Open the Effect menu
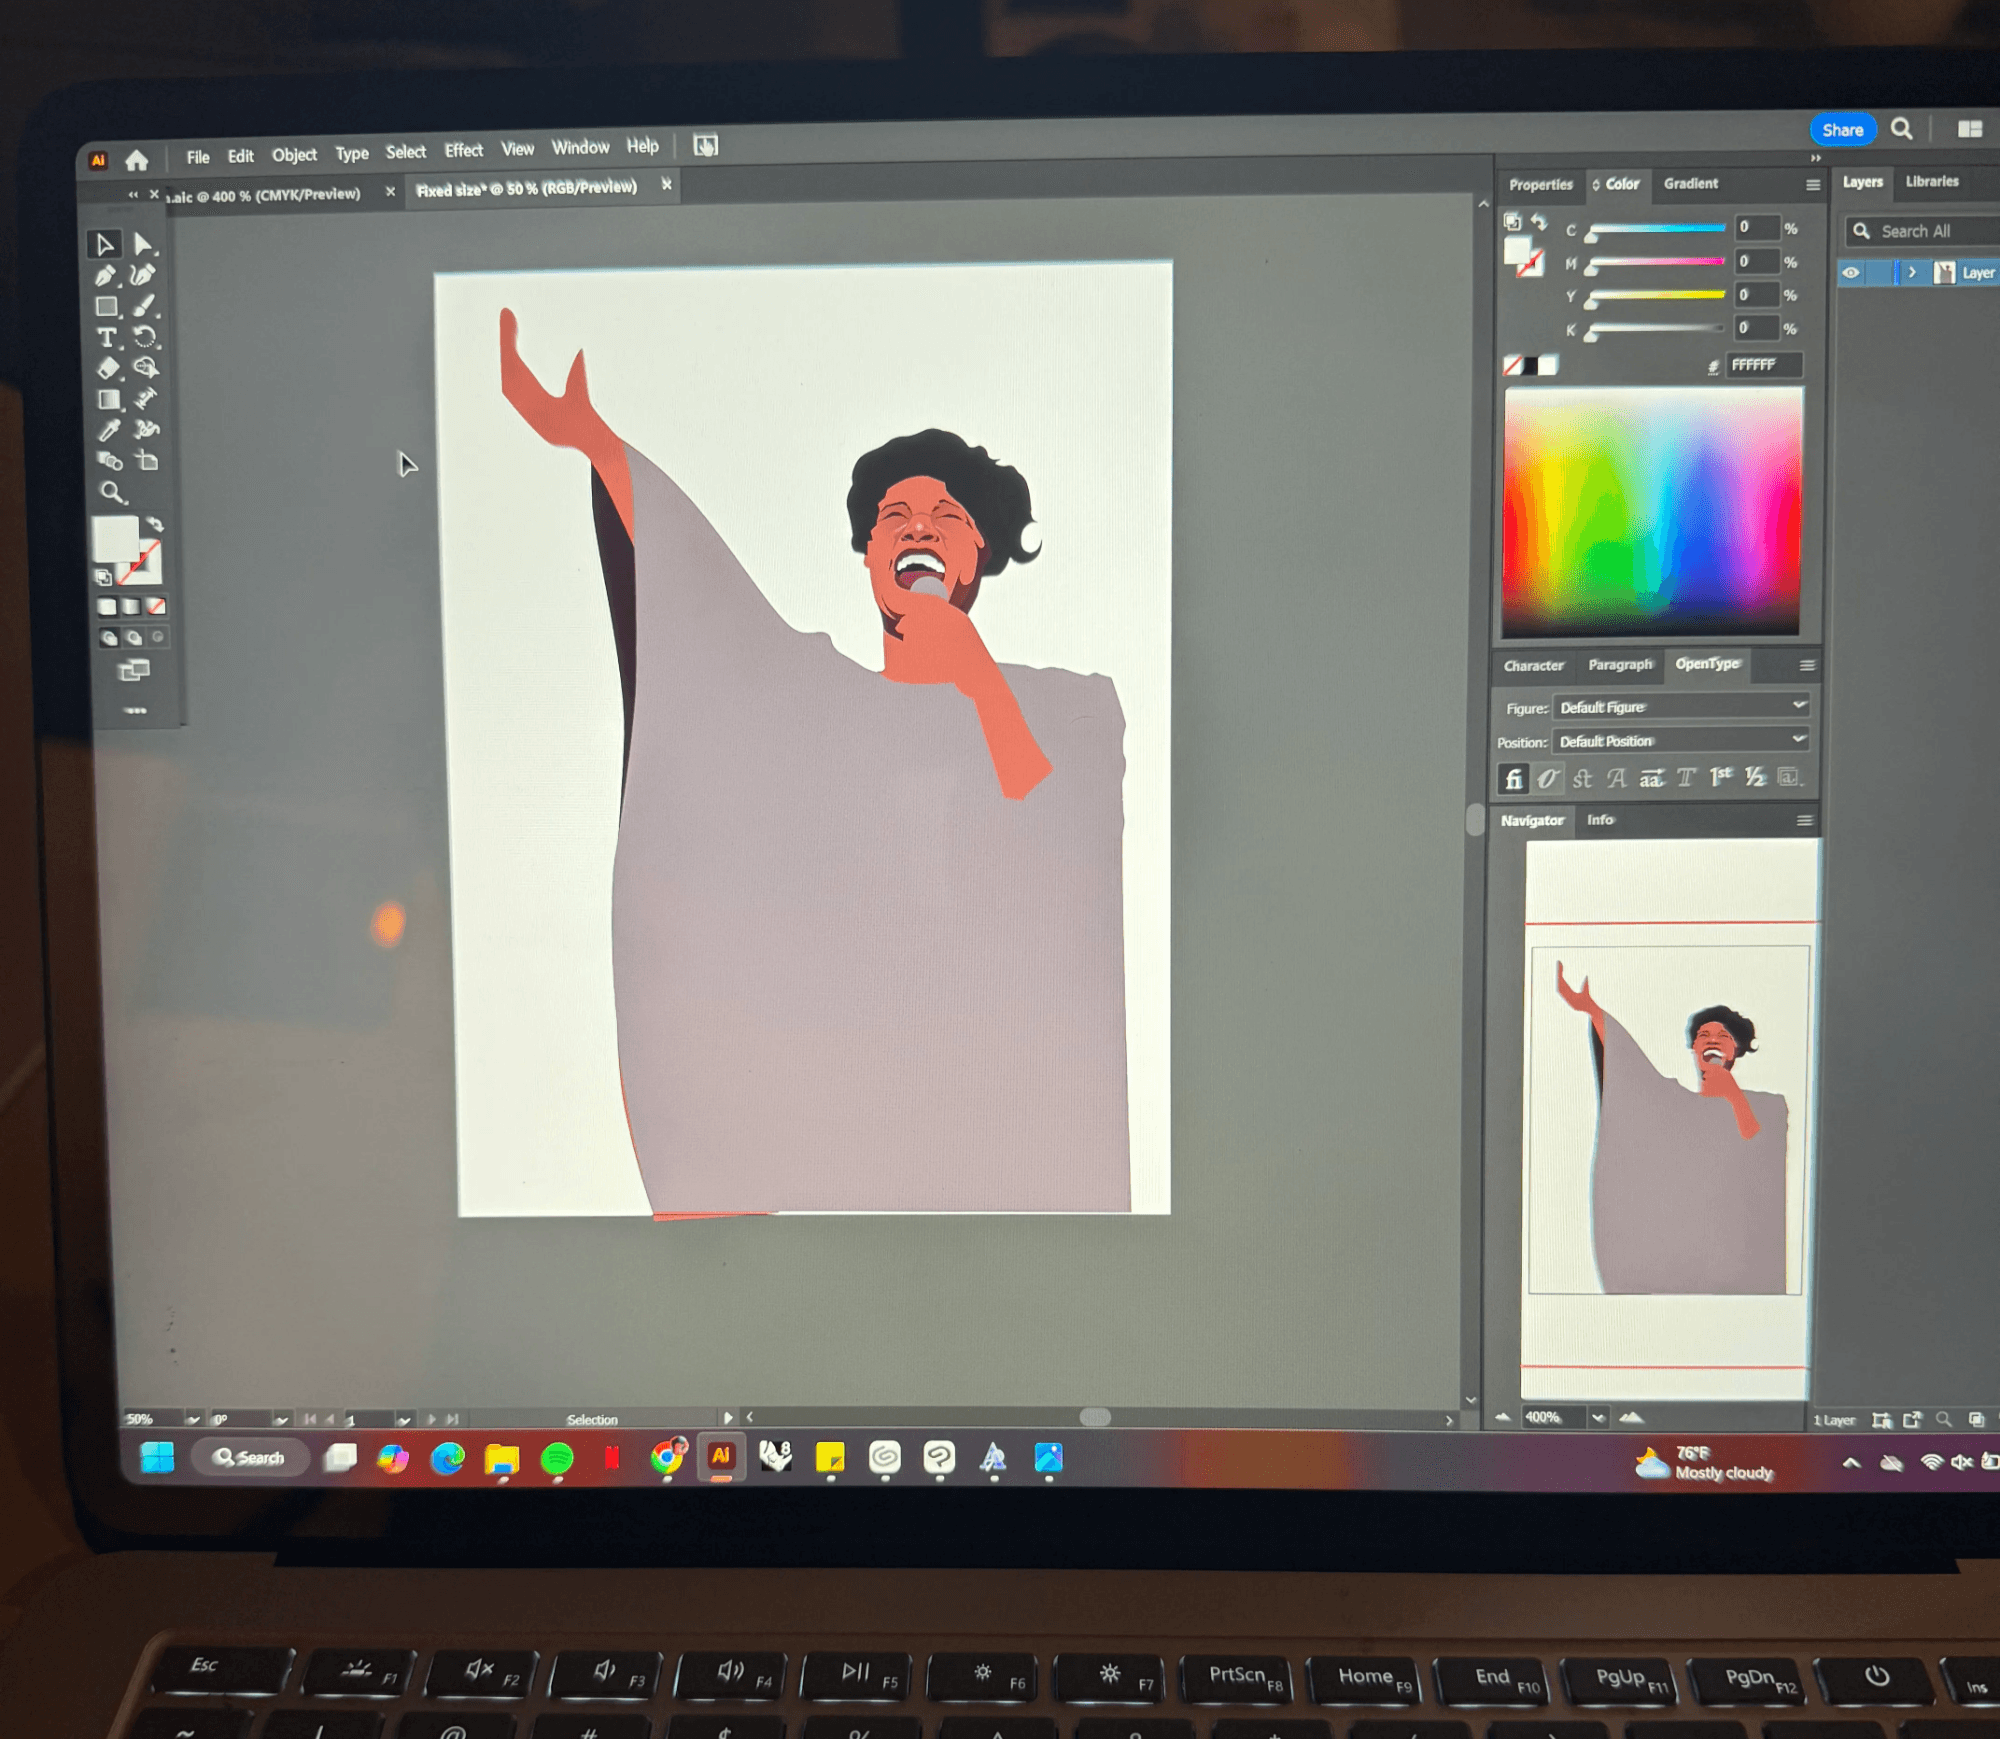This screenshot has height=1739, width=2000. tap(463, 150)
